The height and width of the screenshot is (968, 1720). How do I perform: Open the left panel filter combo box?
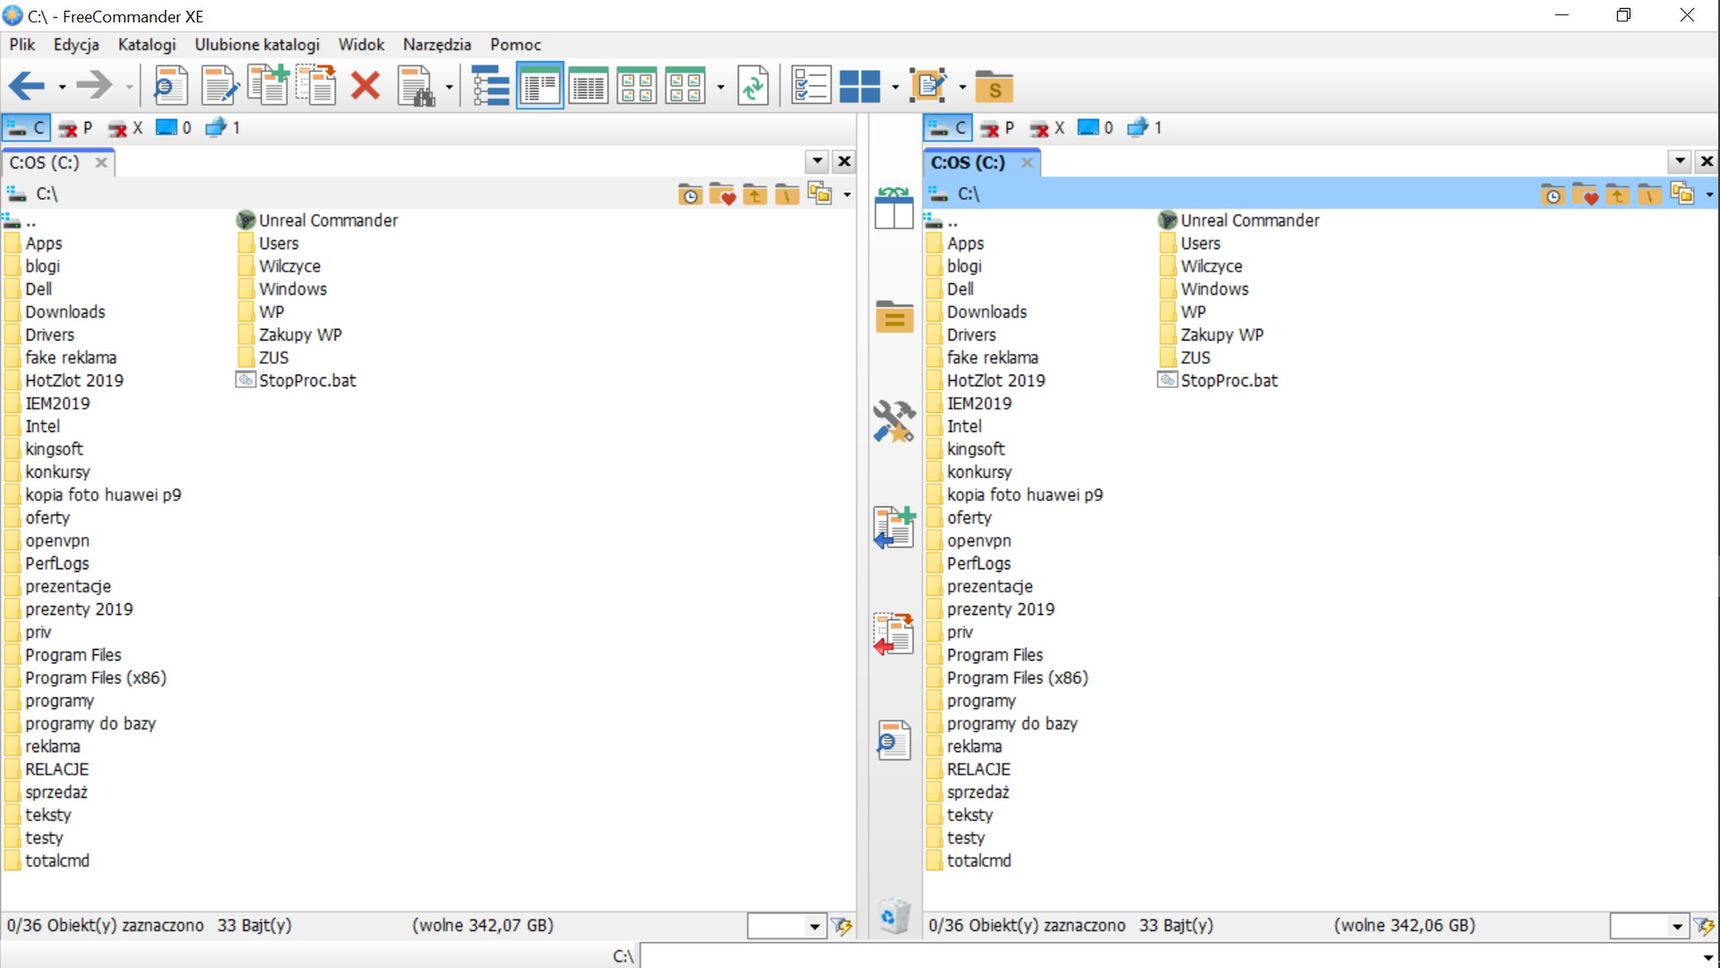coord(787,926)
